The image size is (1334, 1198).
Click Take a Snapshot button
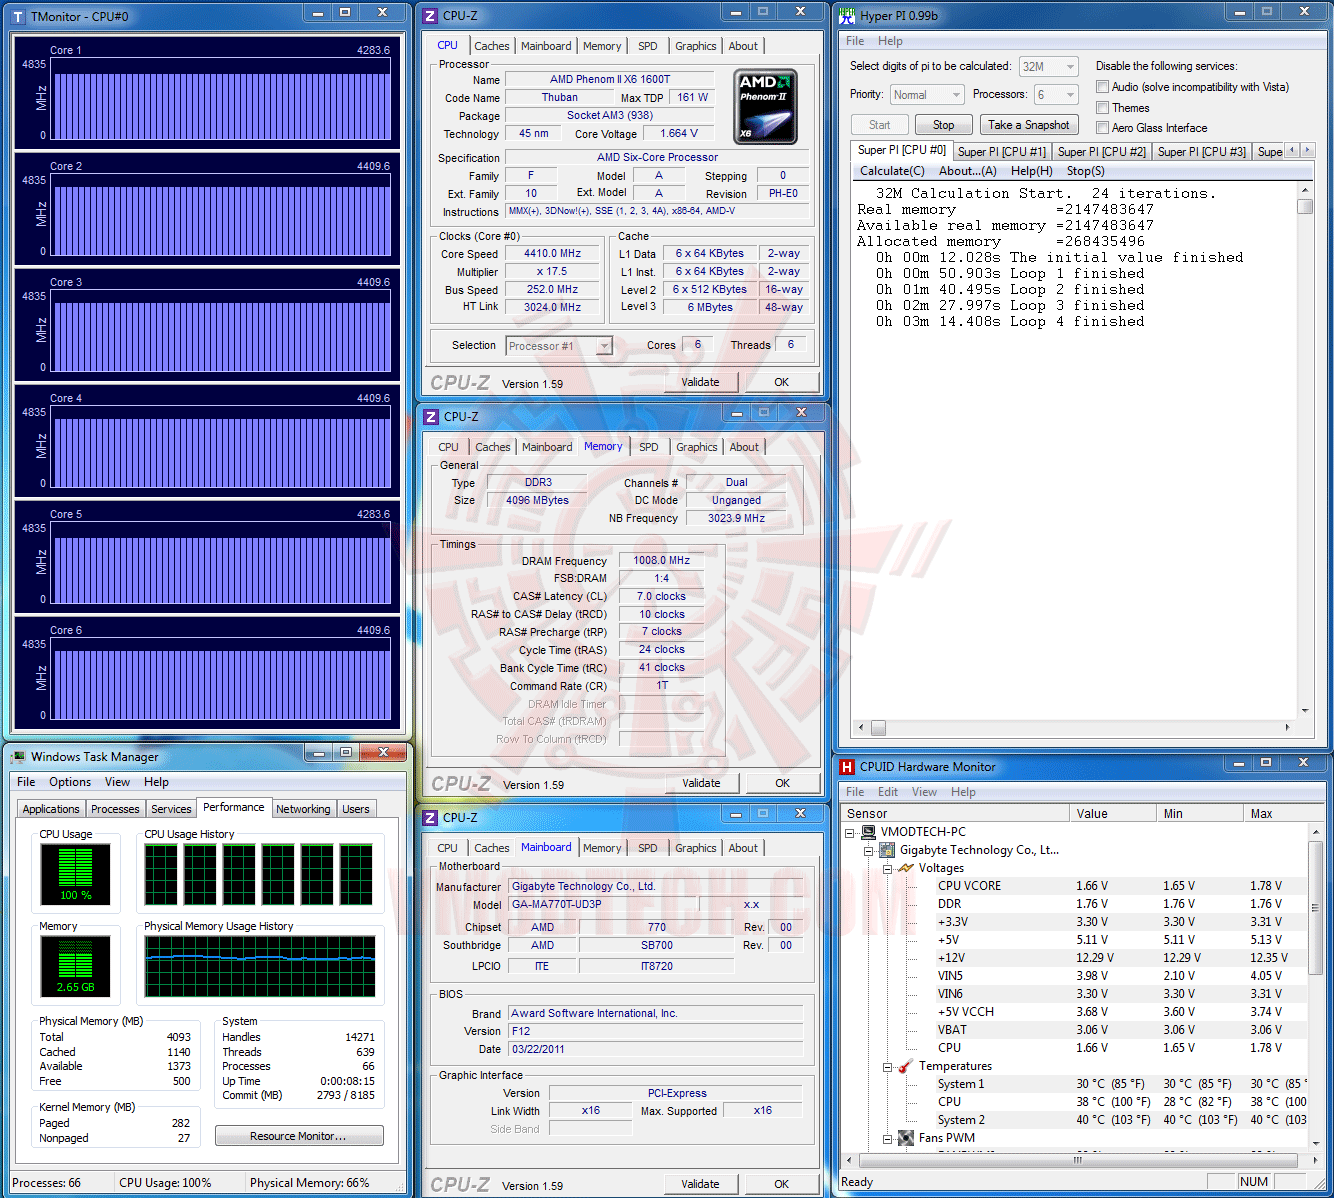(x=1029, y=125)
